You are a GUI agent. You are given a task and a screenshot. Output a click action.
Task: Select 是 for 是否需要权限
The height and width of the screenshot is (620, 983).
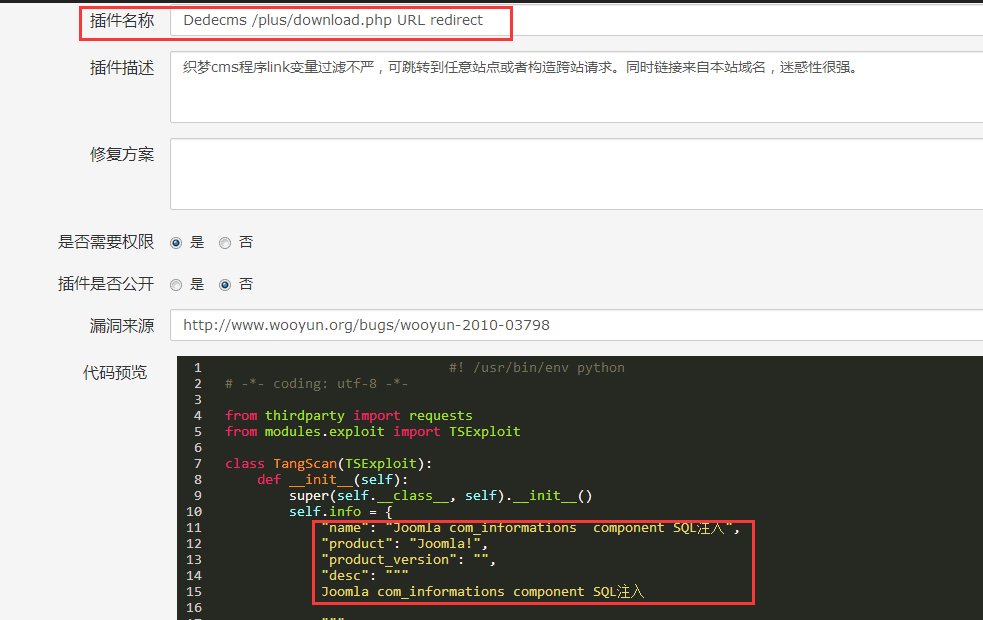tap(176, 243)
